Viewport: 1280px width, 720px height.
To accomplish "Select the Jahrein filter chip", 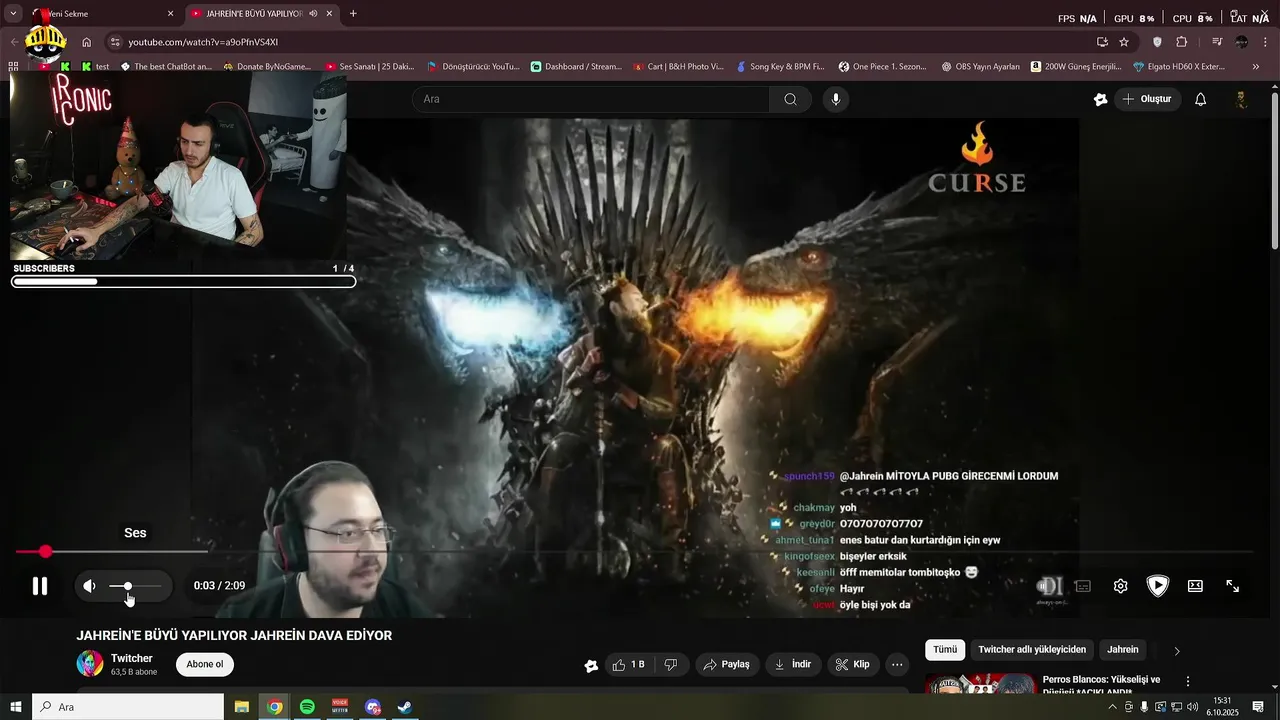I will (1123, 650).
